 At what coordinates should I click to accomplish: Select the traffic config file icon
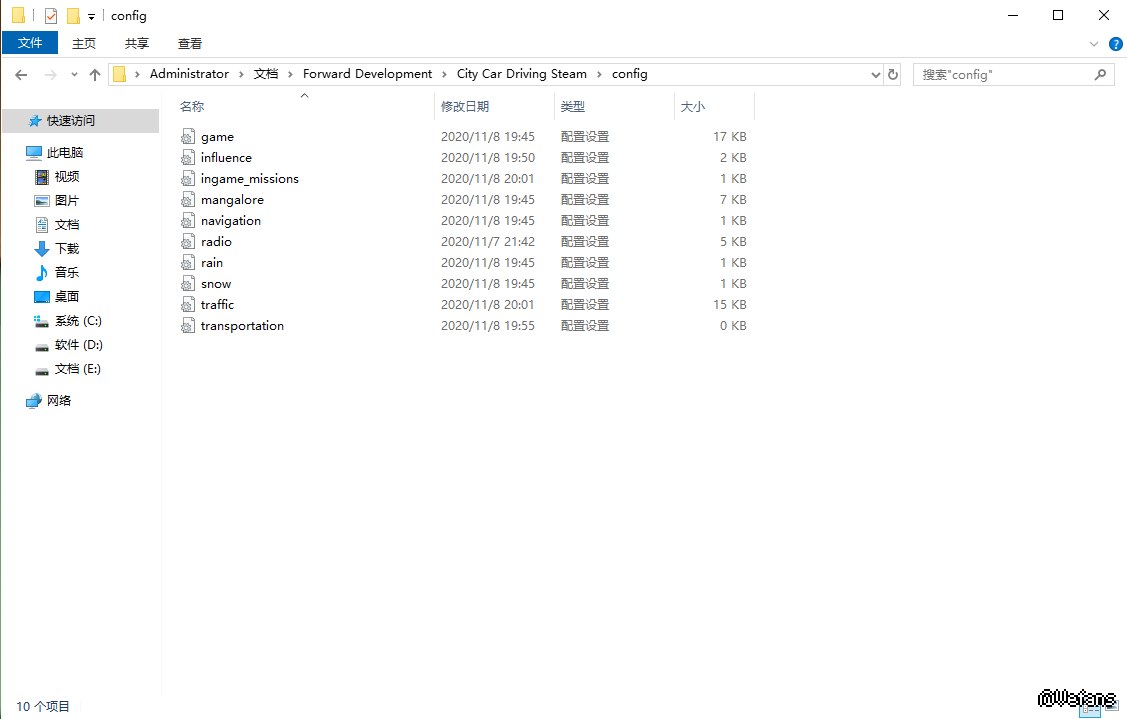point(187,305)
